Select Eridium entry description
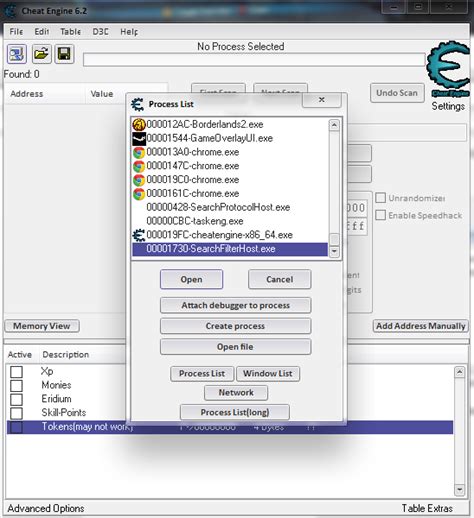 (56, 399)
